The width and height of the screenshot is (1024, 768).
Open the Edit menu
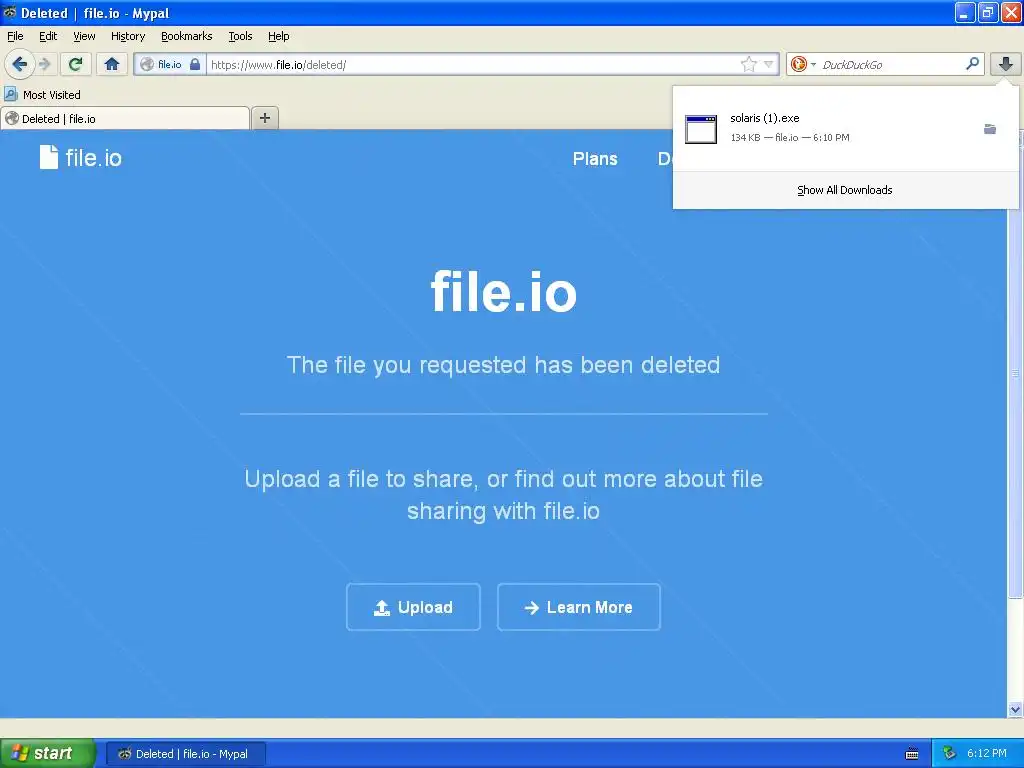(x=48, y=36)
